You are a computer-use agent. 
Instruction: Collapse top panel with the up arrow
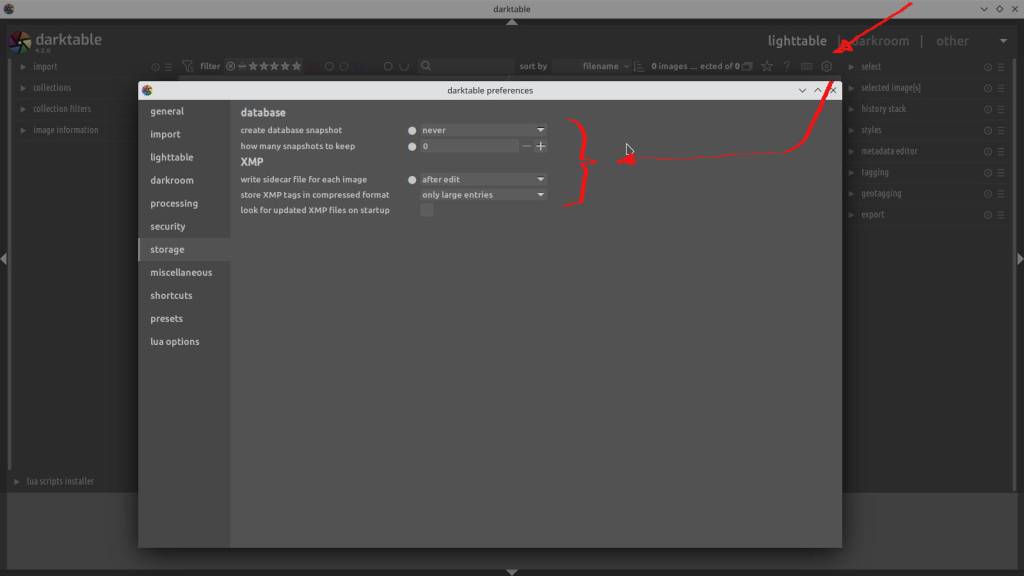click(512, 22)
